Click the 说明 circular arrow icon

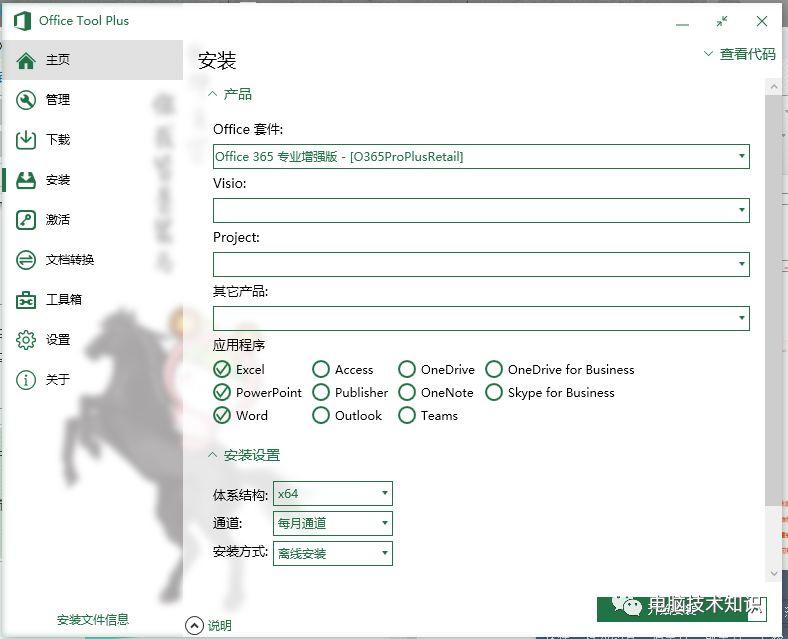(194, 625)
